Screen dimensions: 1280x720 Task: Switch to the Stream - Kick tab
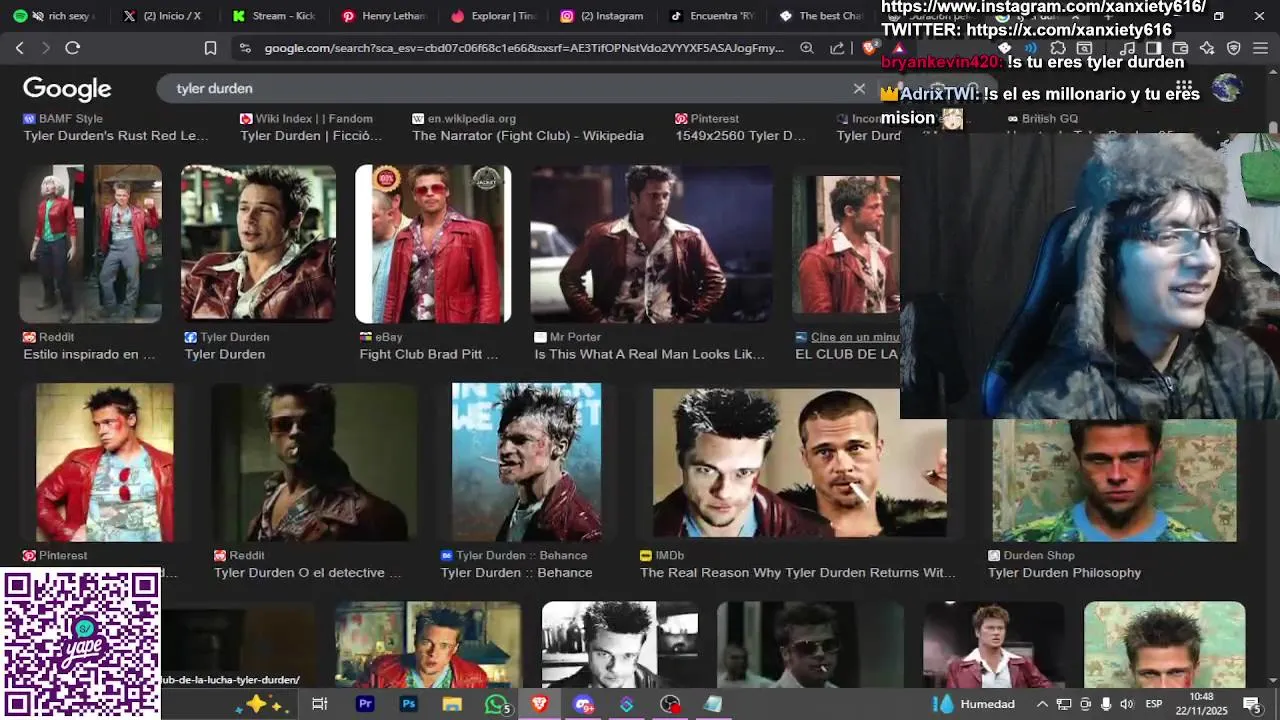coord(274,16)
